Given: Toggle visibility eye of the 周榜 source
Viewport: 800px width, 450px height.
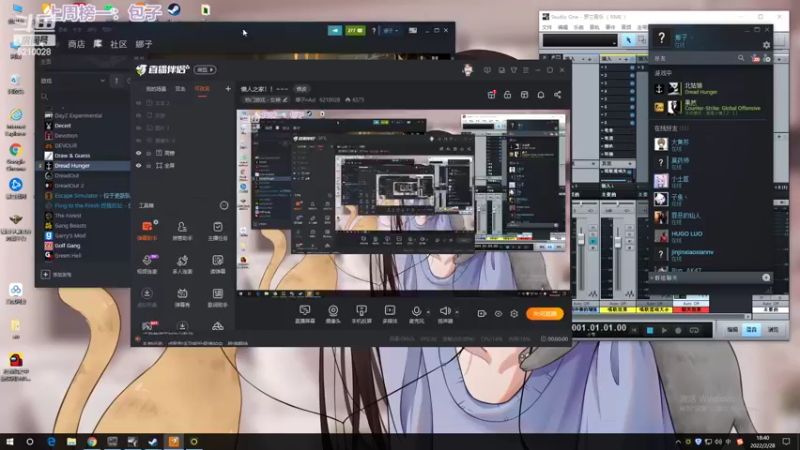Looking at the screenshot, I should pos(138,153).
